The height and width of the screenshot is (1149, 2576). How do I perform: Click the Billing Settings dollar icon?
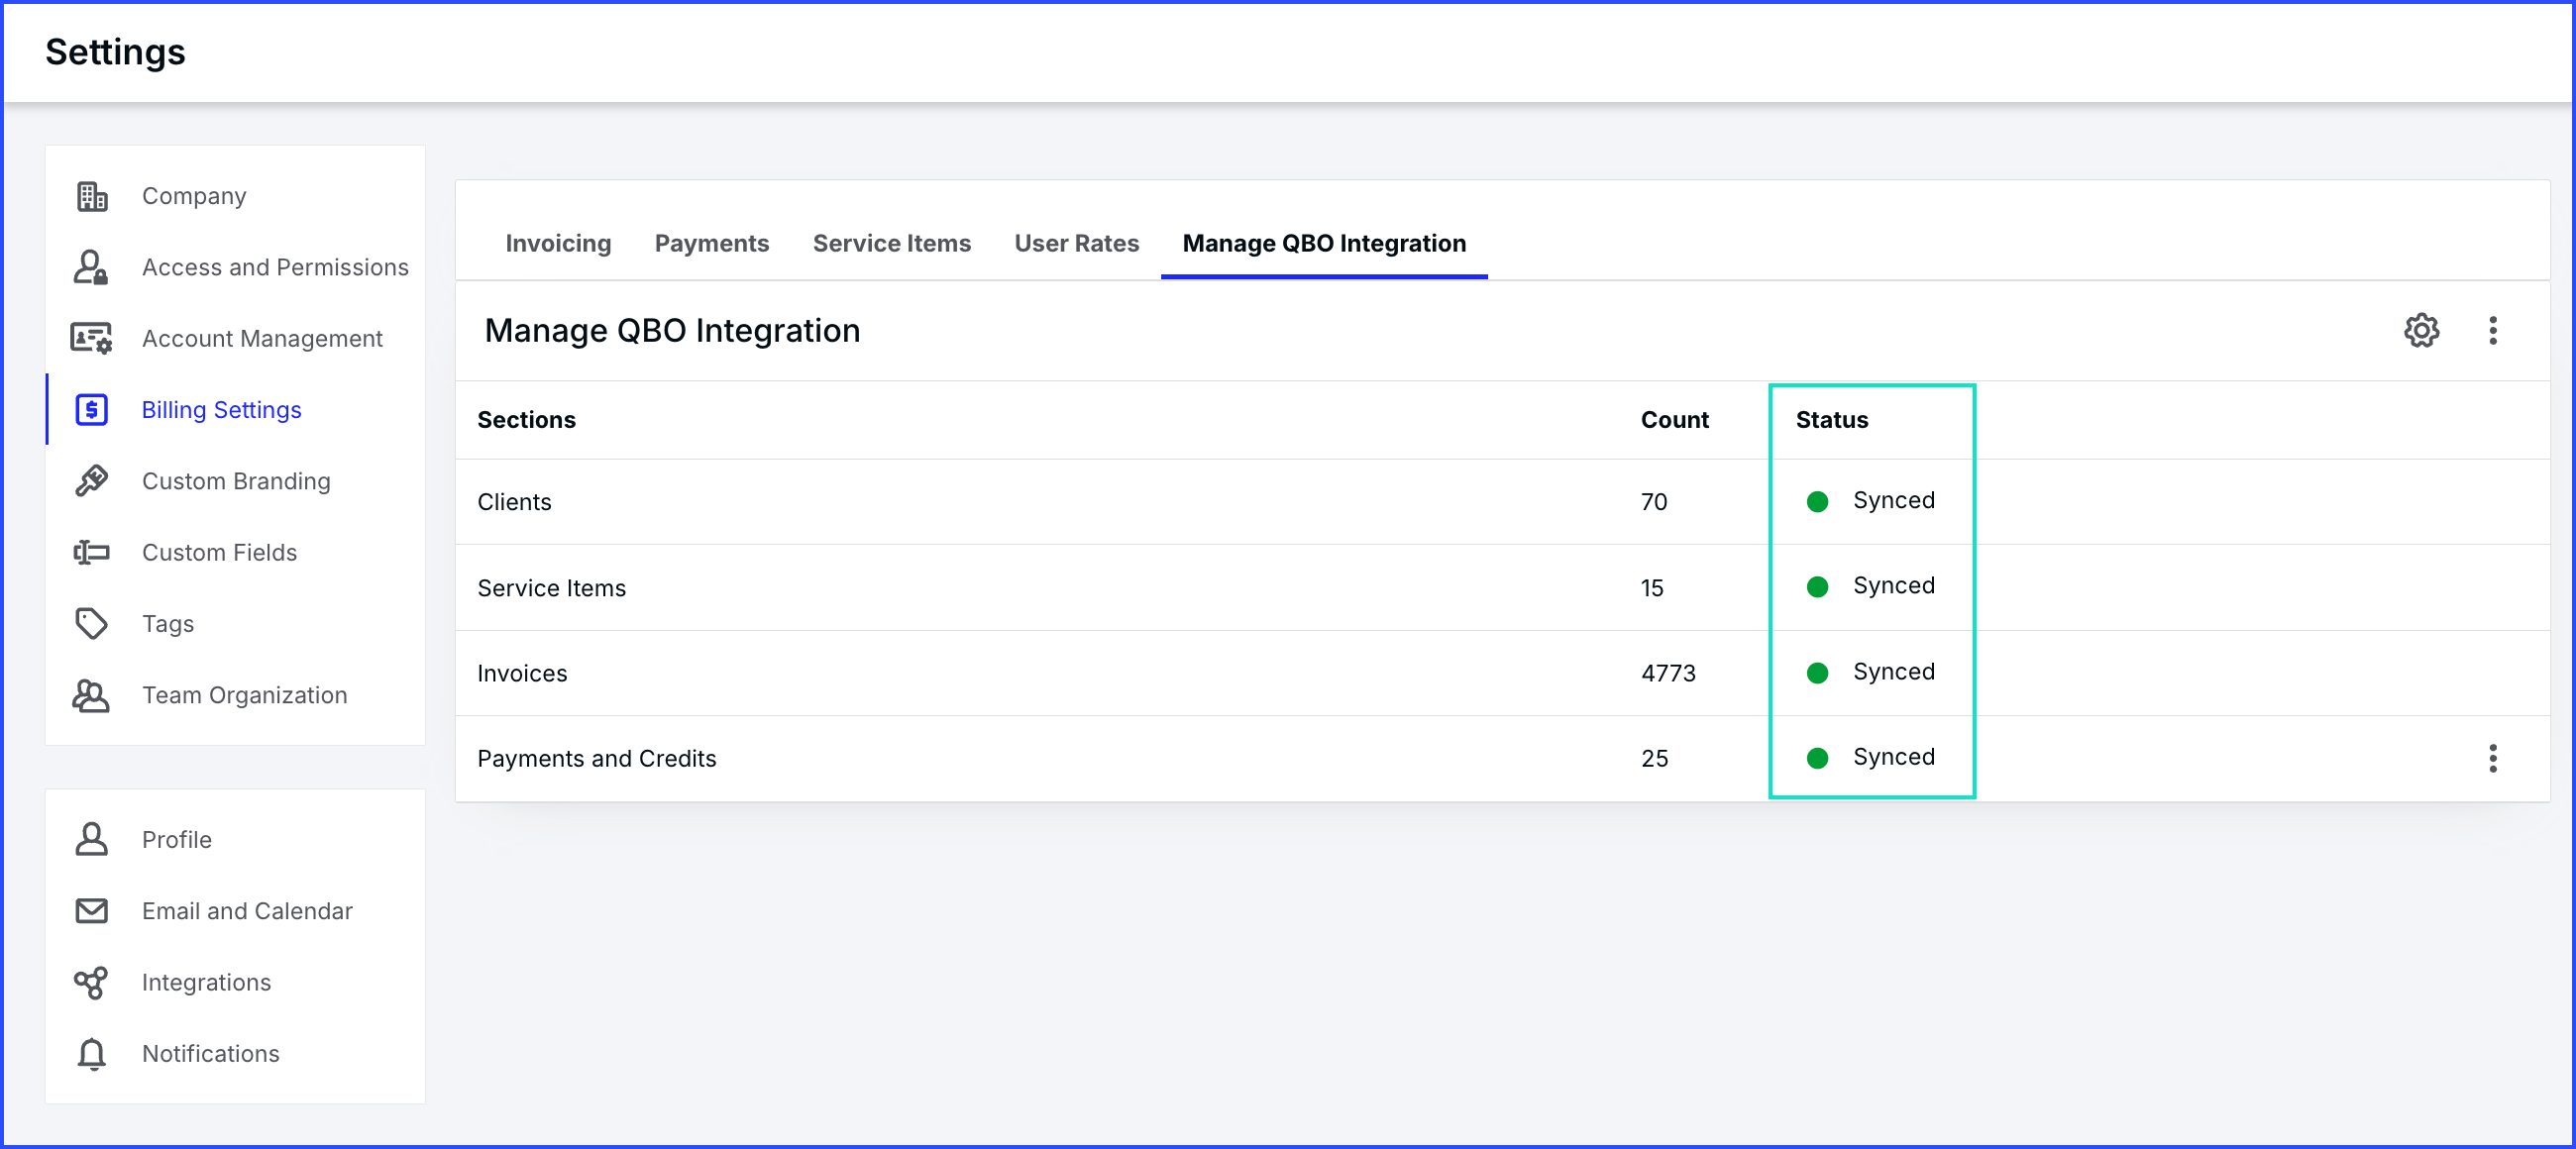pos(92,409)
